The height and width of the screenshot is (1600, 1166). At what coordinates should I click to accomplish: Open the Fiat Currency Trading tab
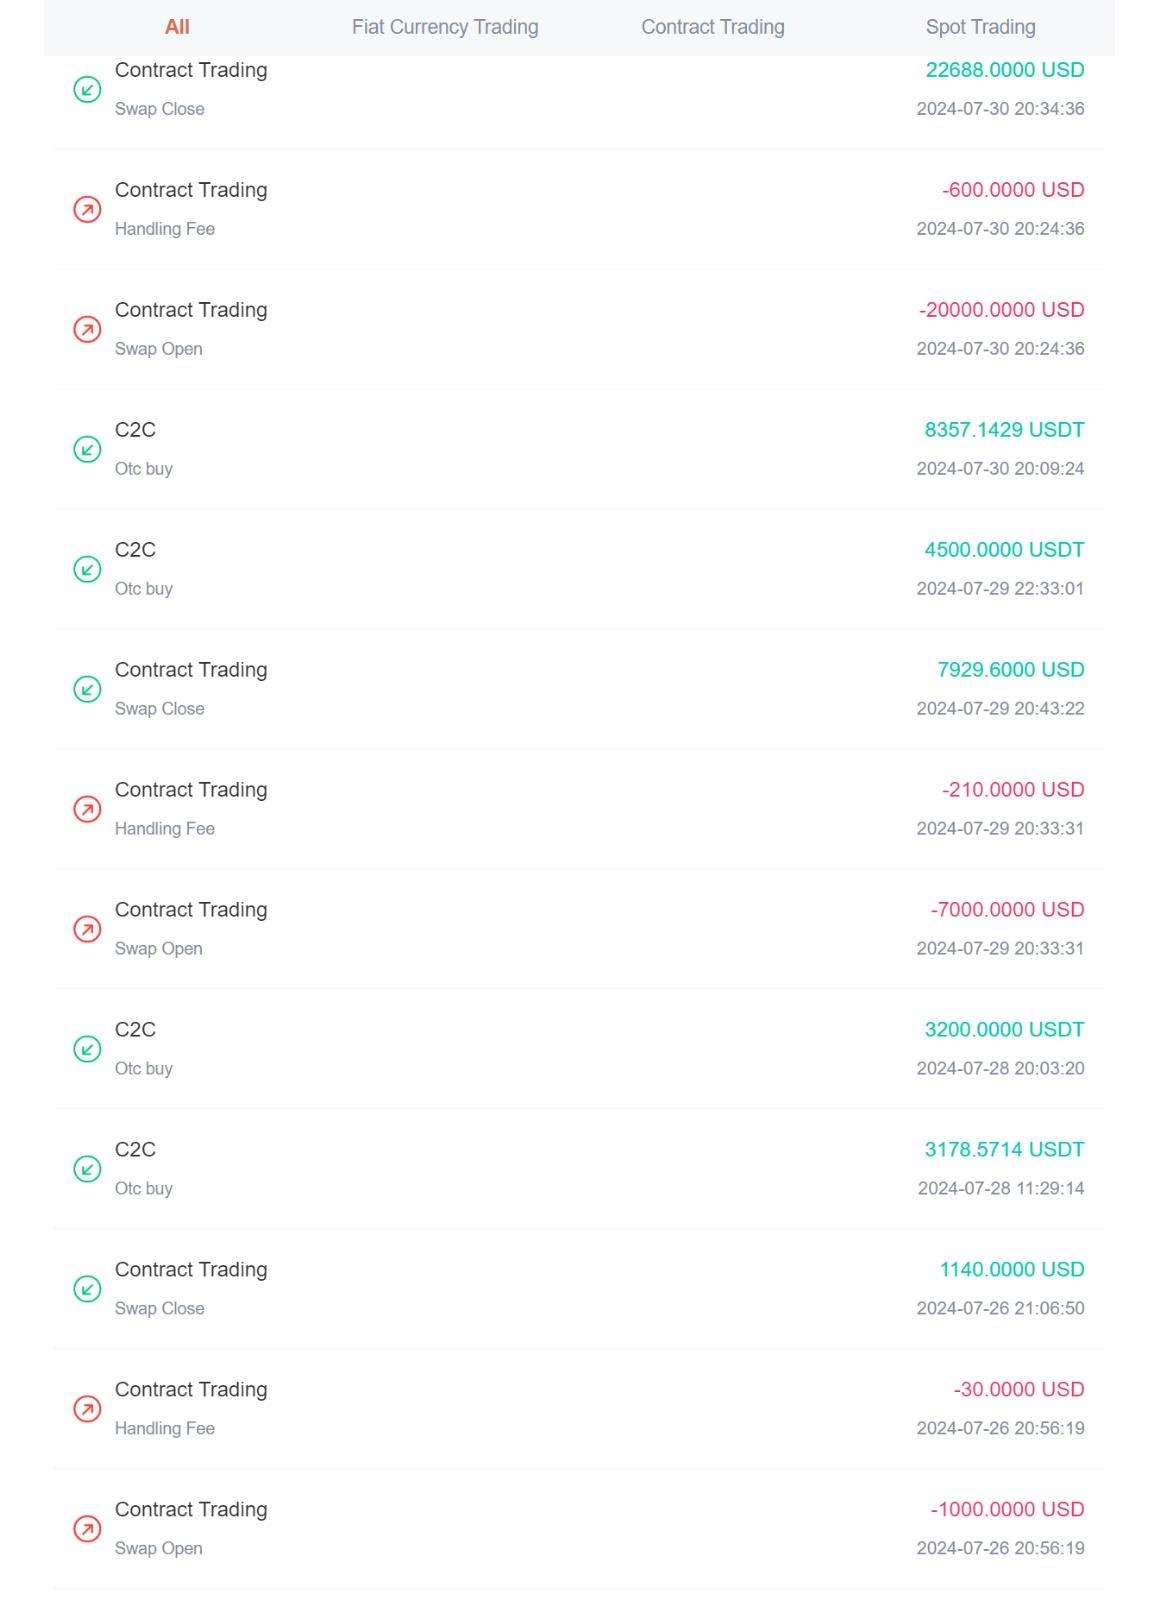click(x=445, y=27)
